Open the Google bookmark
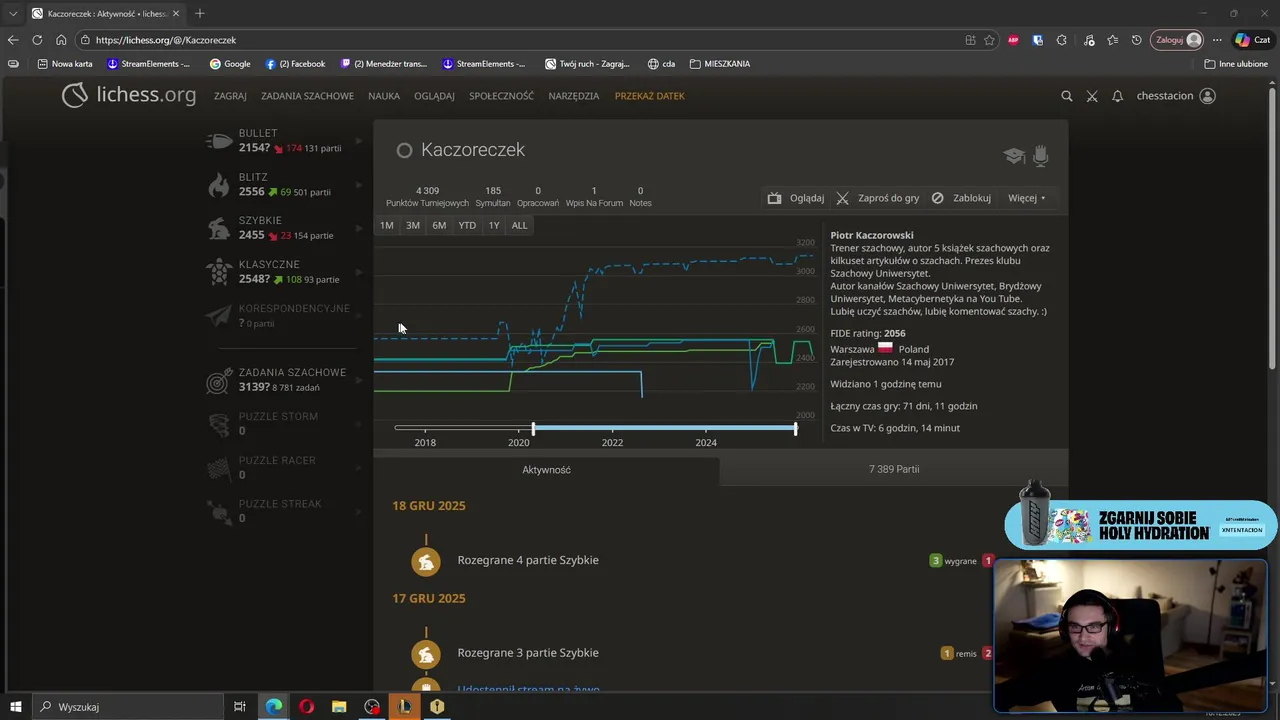The width and height of the screenshot is (1280, 720). click(x=230, y=64)
